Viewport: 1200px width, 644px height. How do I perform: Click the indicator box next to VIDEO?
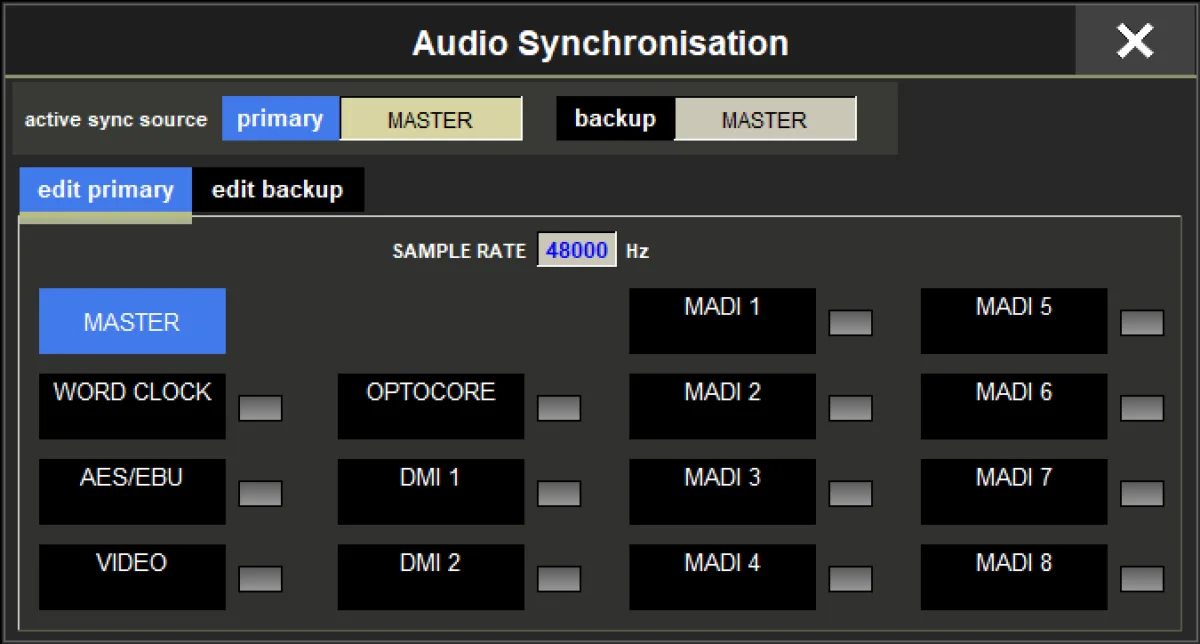pos(260,579)
